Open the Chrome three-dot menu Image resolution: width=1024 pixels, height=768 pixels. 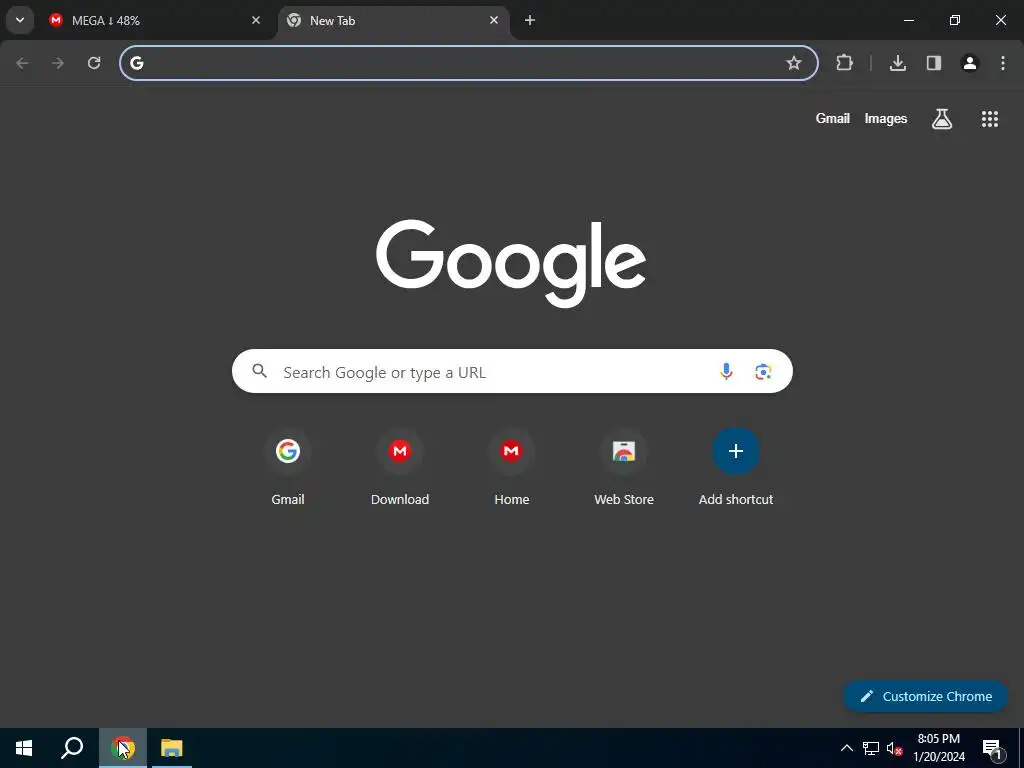1003,63
